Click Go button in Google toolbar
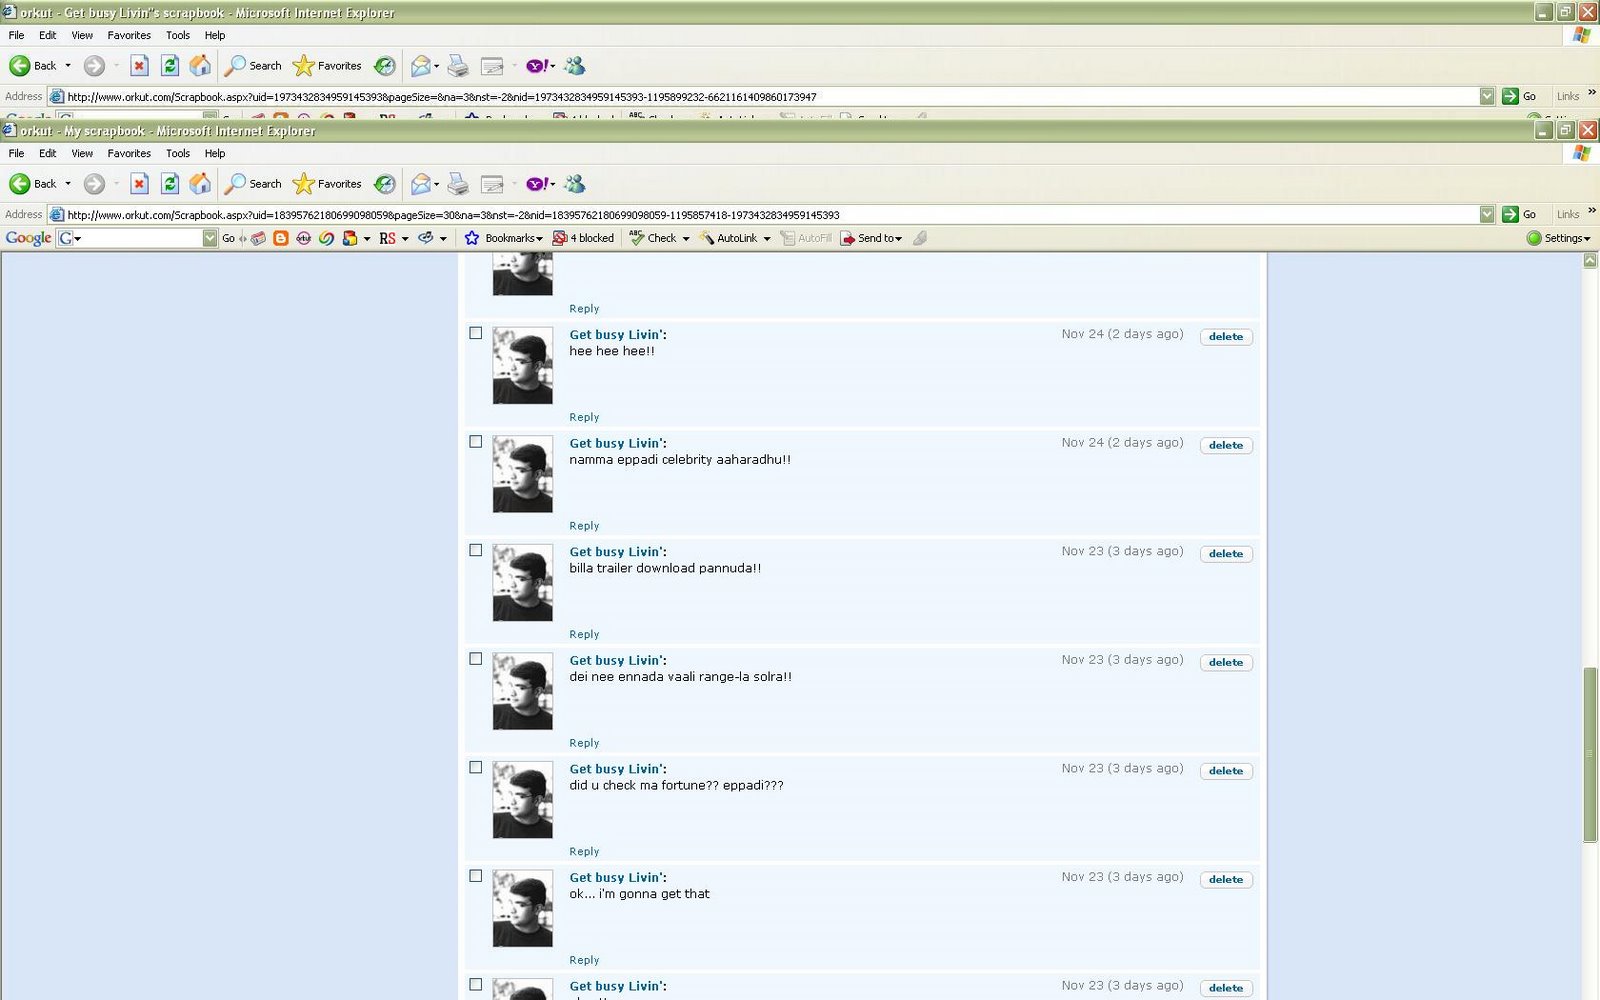The height and width of the screenshot is (1000, 1600). click(x=228, y=238)
